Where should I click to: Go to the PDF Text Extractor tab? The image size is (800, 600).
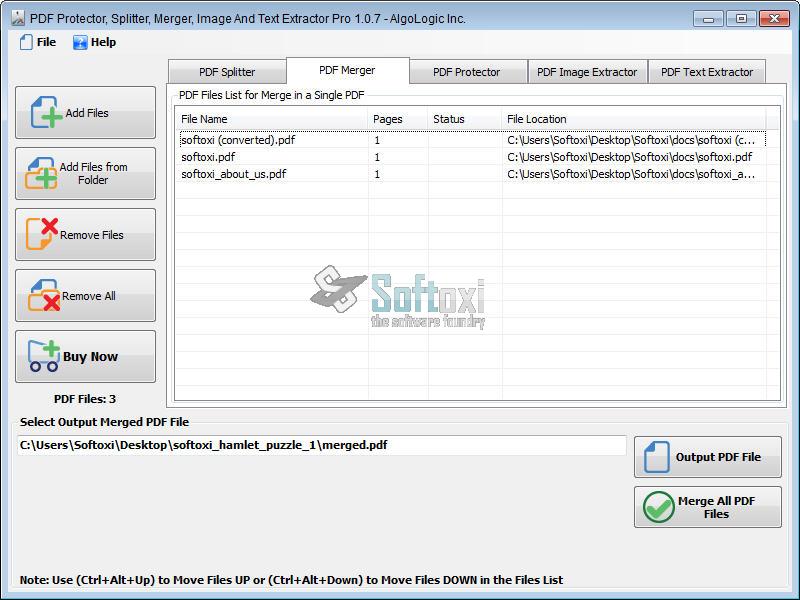pyautogui.click(x=707, y=72)
